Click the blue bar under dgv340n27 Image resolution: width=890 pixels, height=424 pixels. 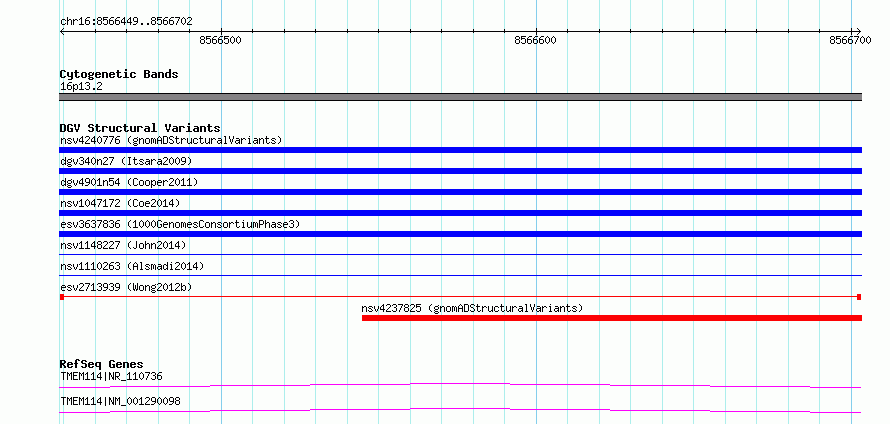click(460, 171)
